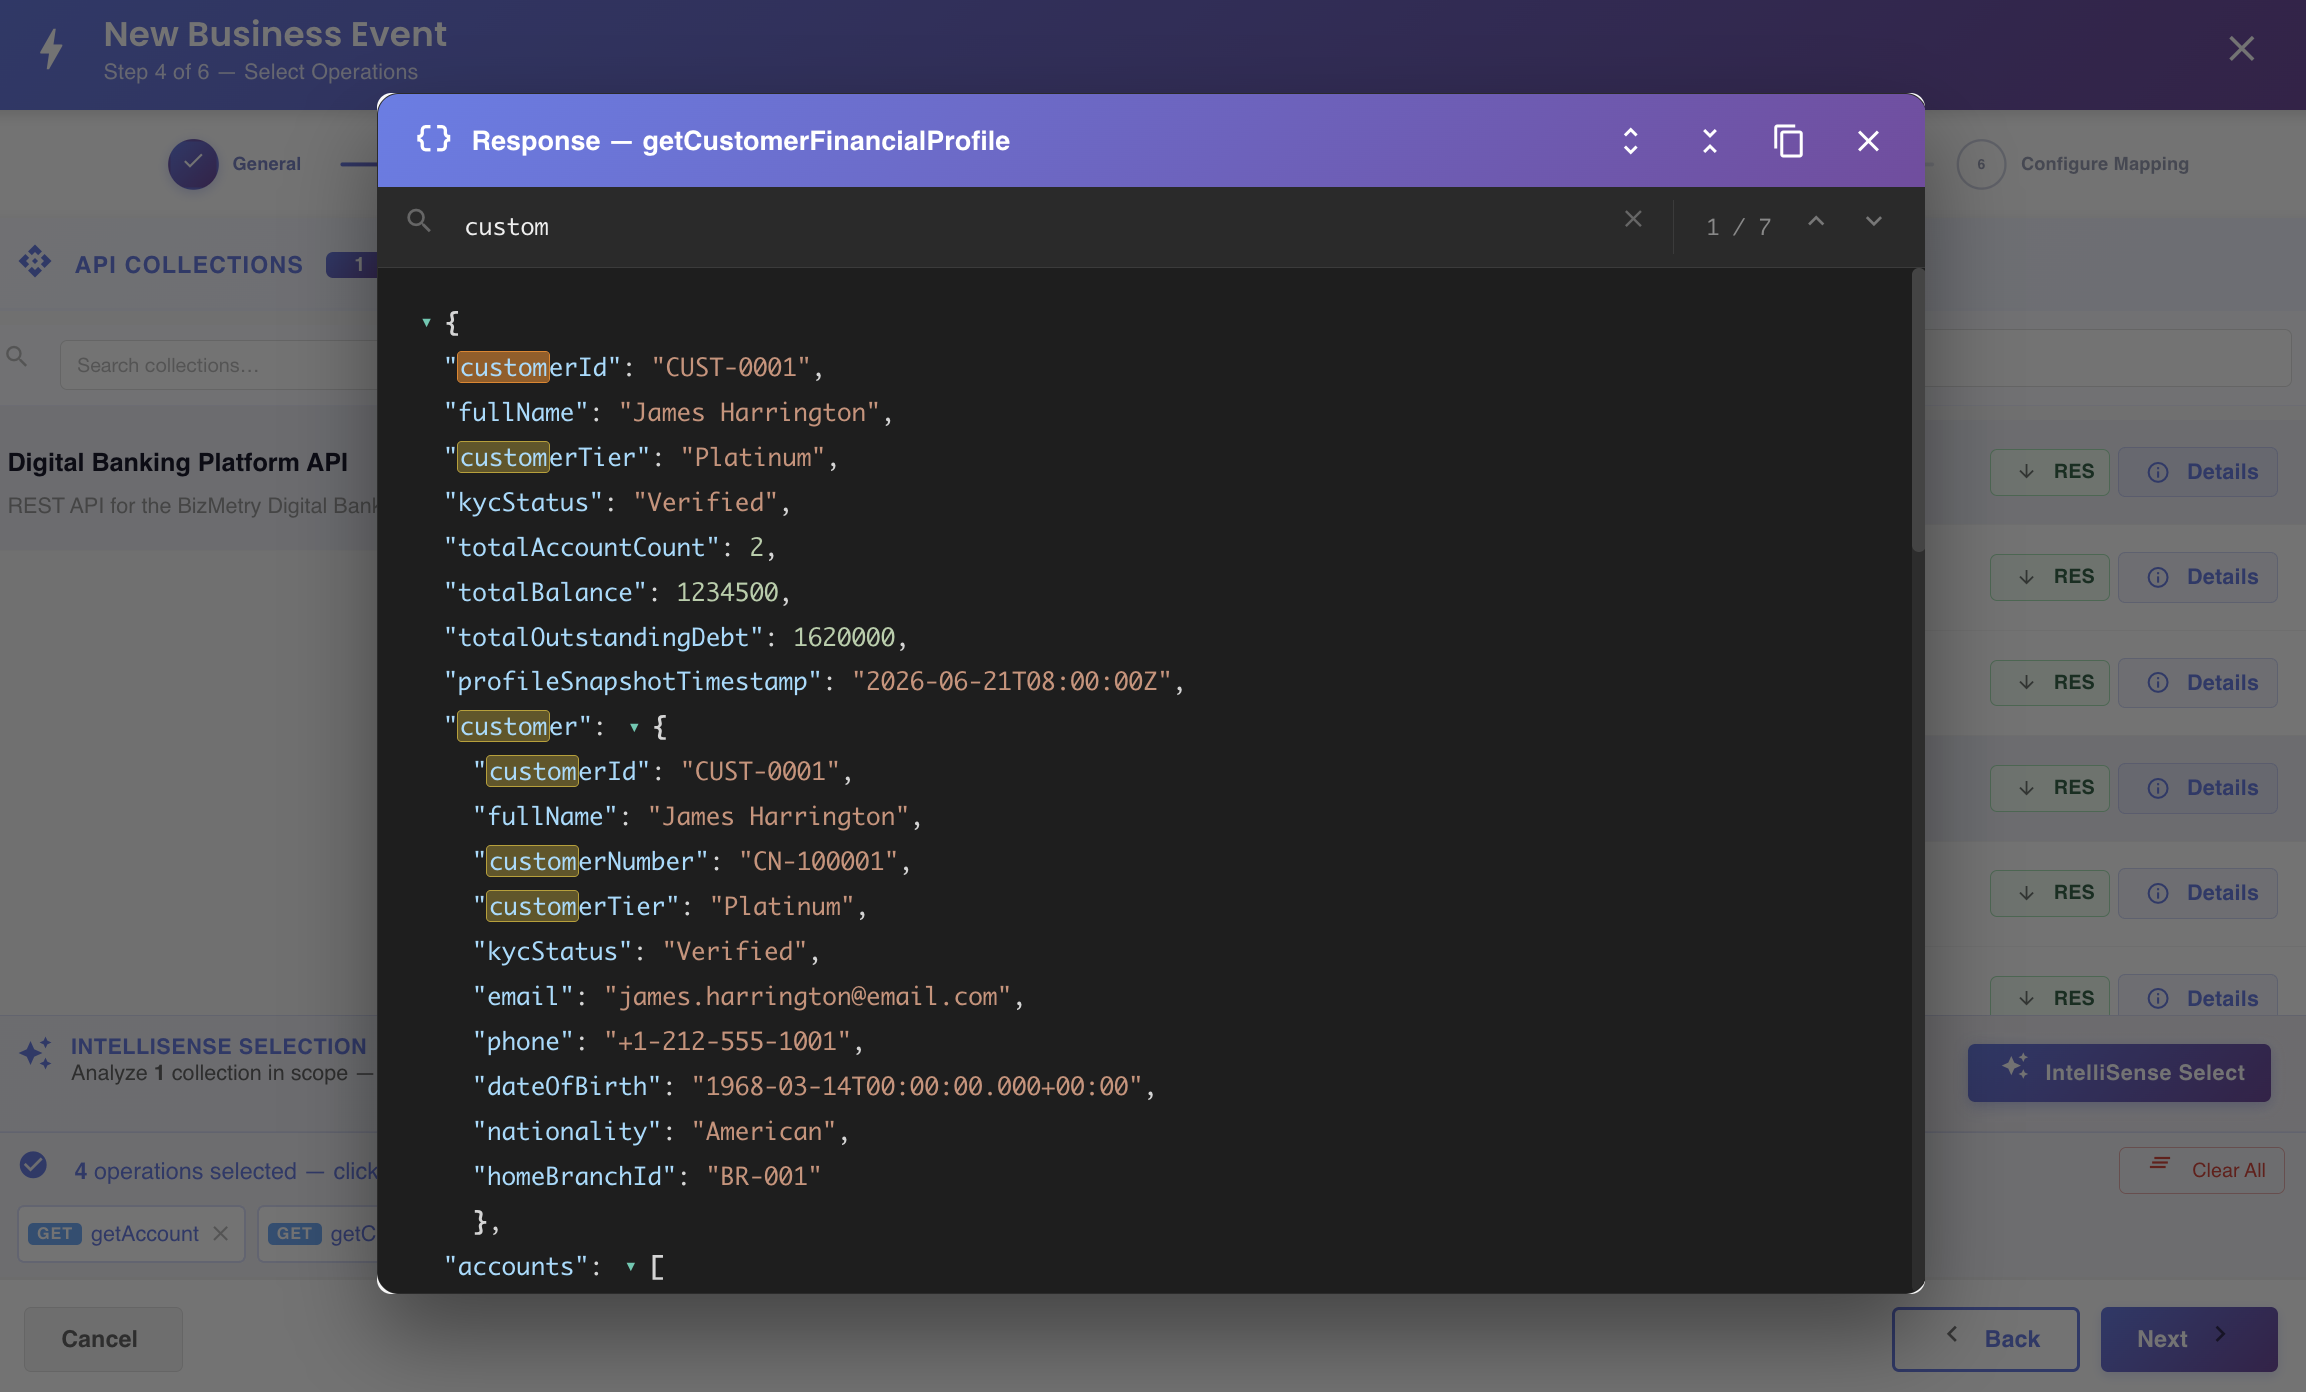Screen dimensions: 2306x1392
Task: Open Details for the third operation row
Action: (2198, 683)
